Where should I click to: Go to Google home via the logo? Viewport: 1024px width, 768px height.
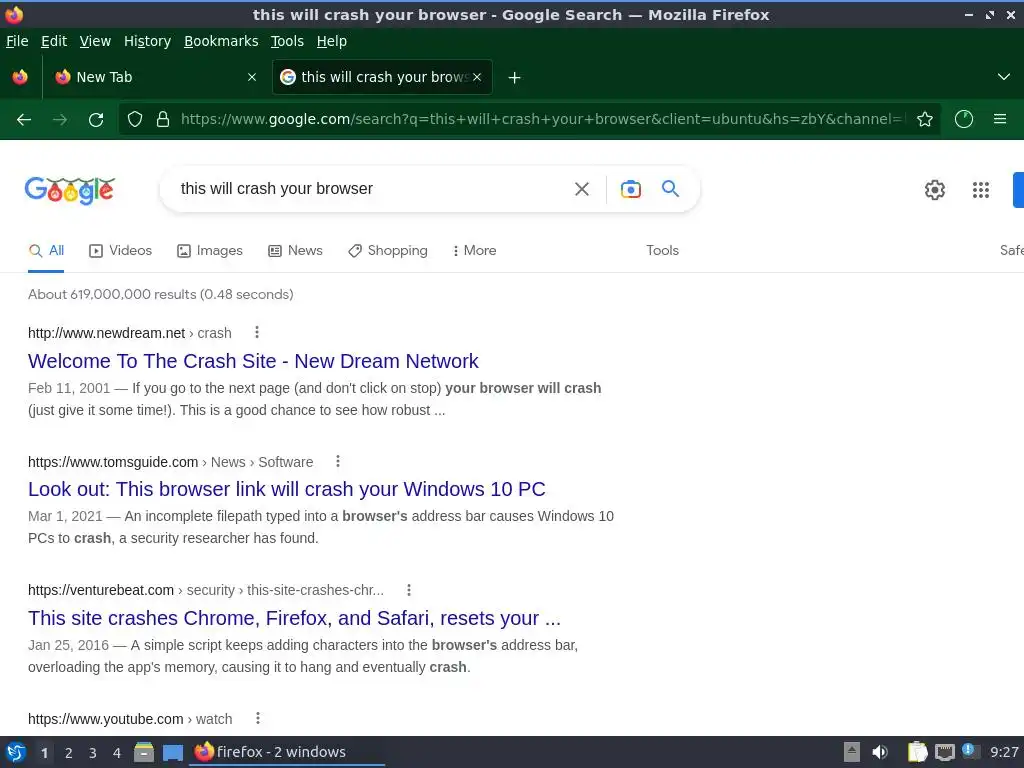(x=70, y=190)
